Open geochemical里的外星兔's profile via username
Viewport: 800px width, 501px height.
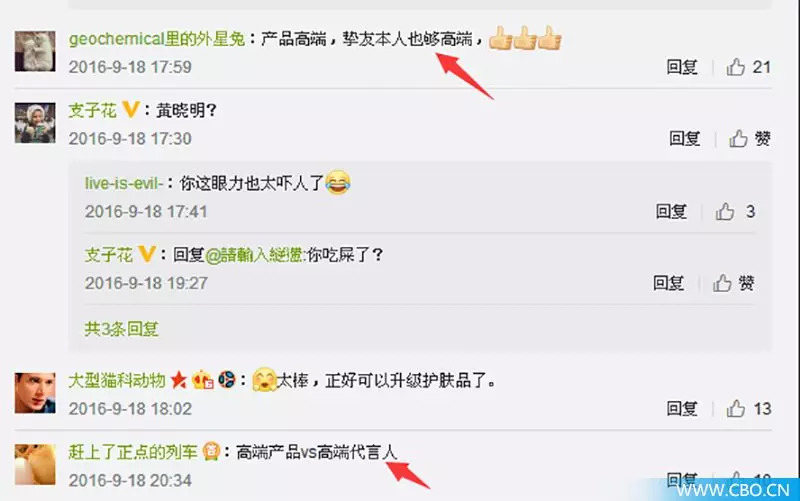157,39
